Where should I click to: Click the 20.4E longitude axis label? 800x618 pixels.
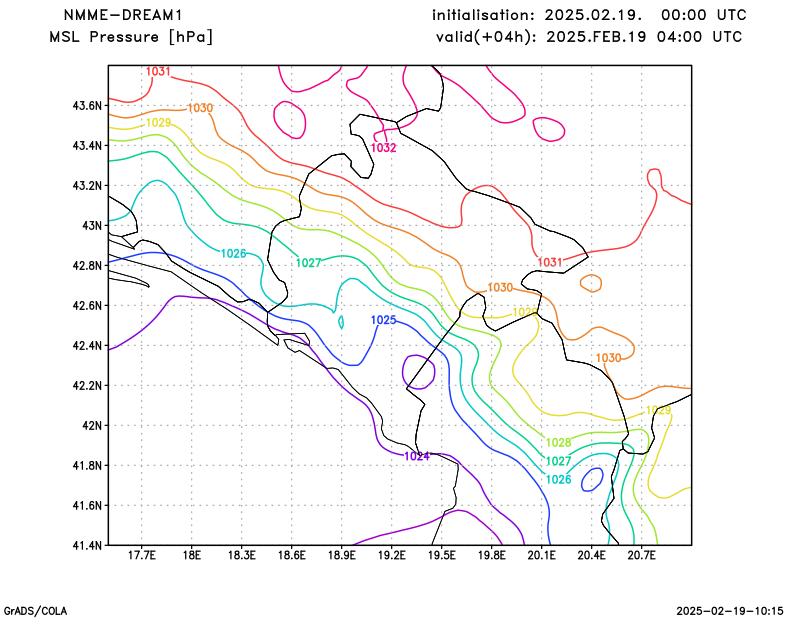[591, 556]
